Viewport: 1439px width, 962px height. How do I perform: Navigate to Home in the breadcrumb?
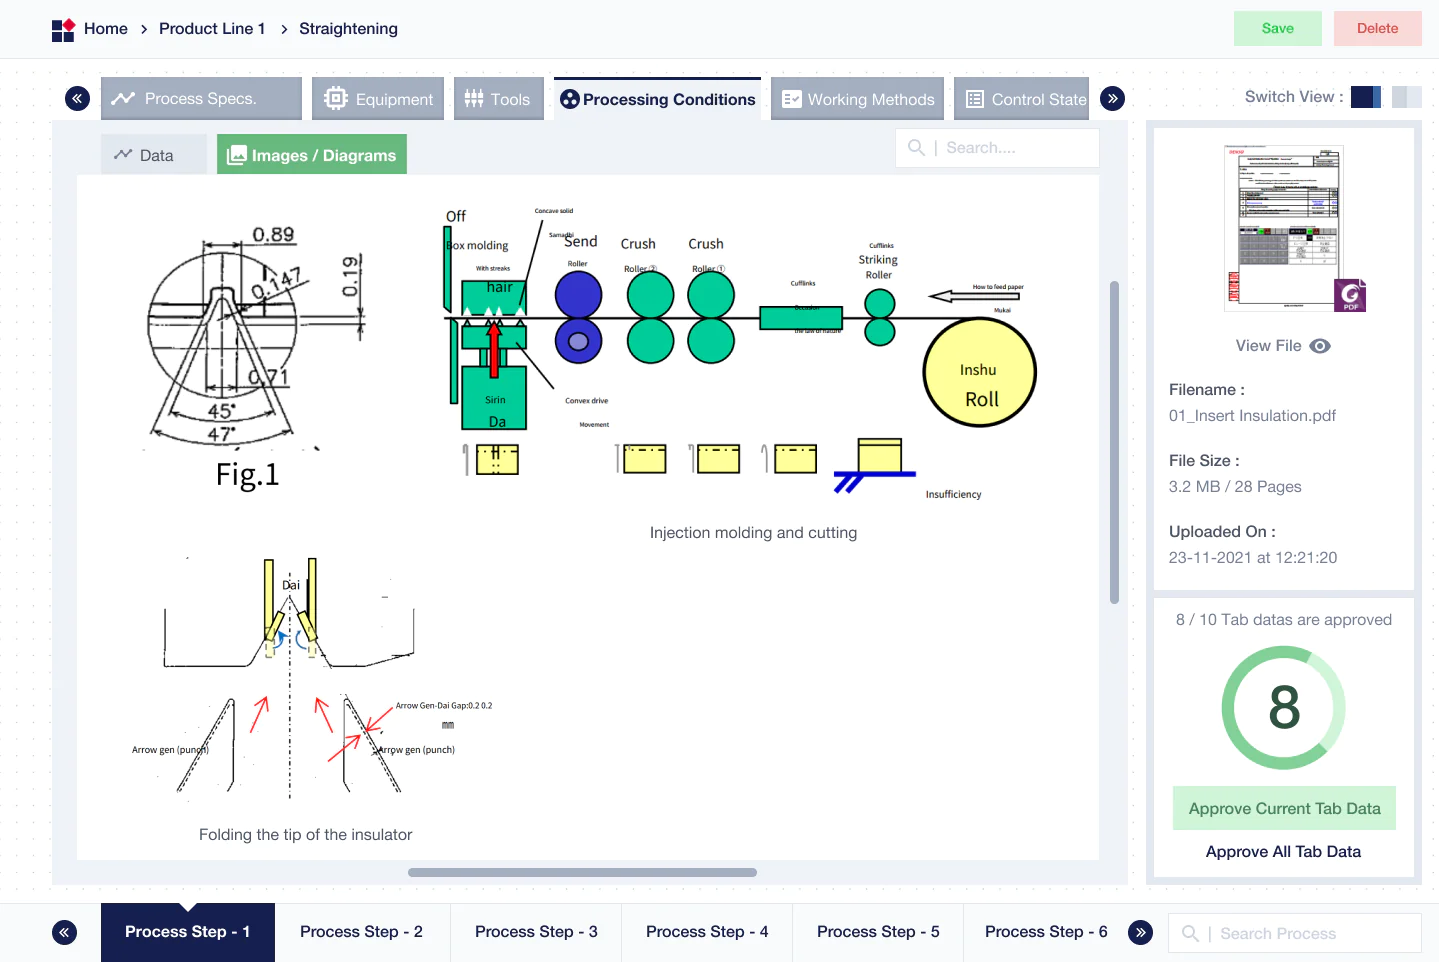click(x=106, y=29)
